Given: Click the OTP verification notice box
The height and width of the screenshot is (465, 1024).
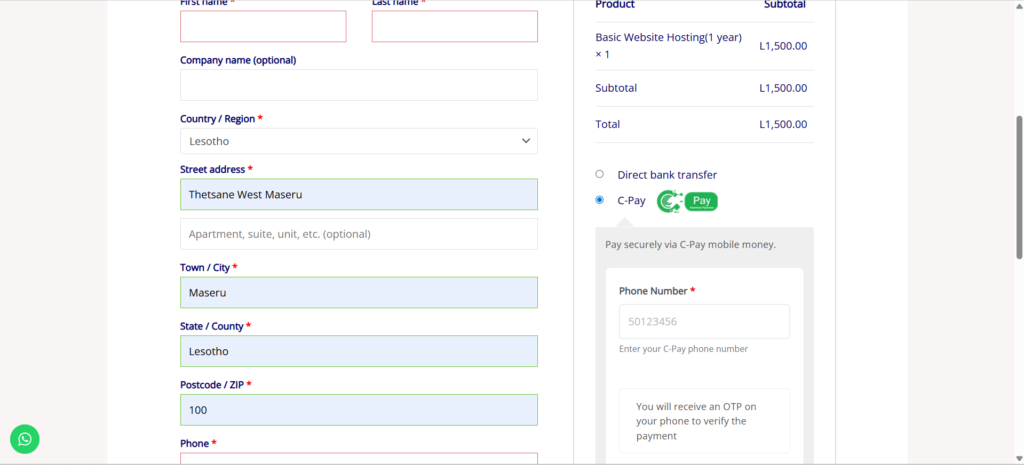Looking at the screenshot, I should 704,421.
